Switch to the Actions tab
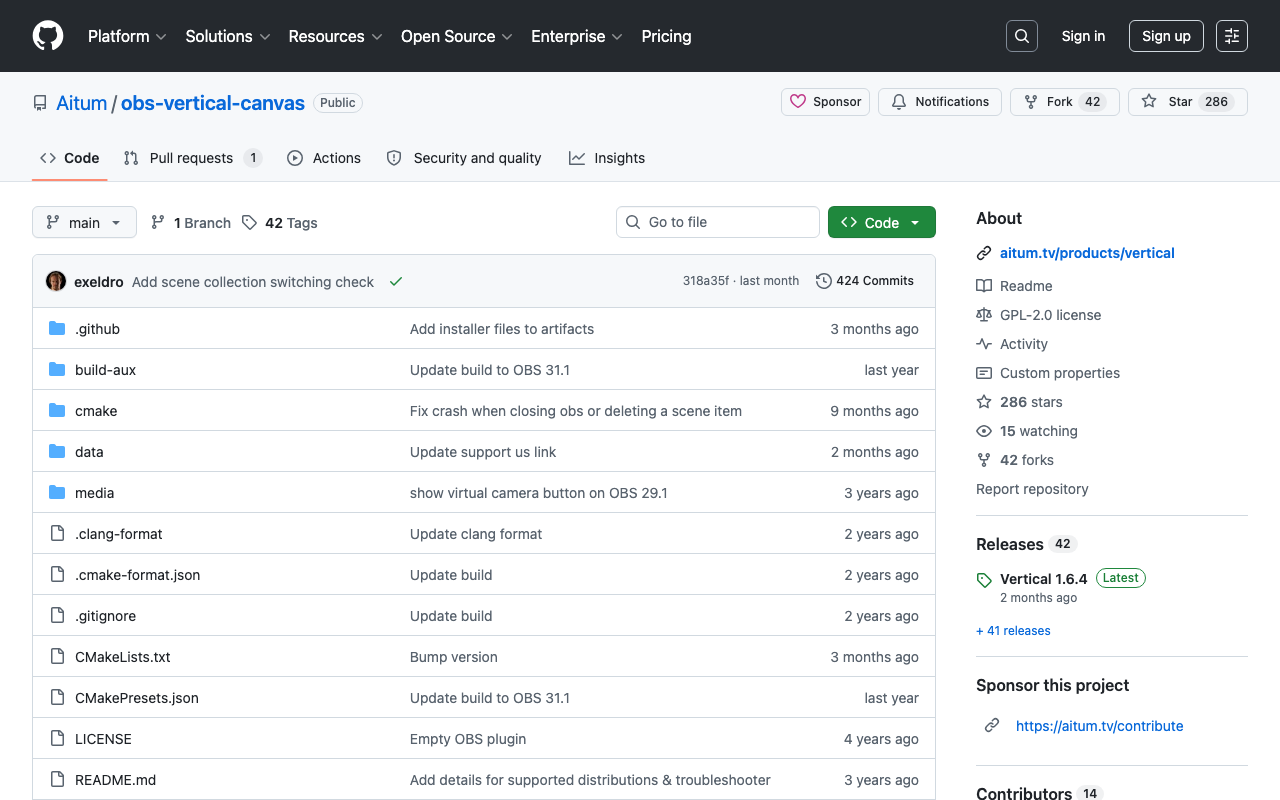The height and width of the screenshot is (800, 1280). point(324,158)
